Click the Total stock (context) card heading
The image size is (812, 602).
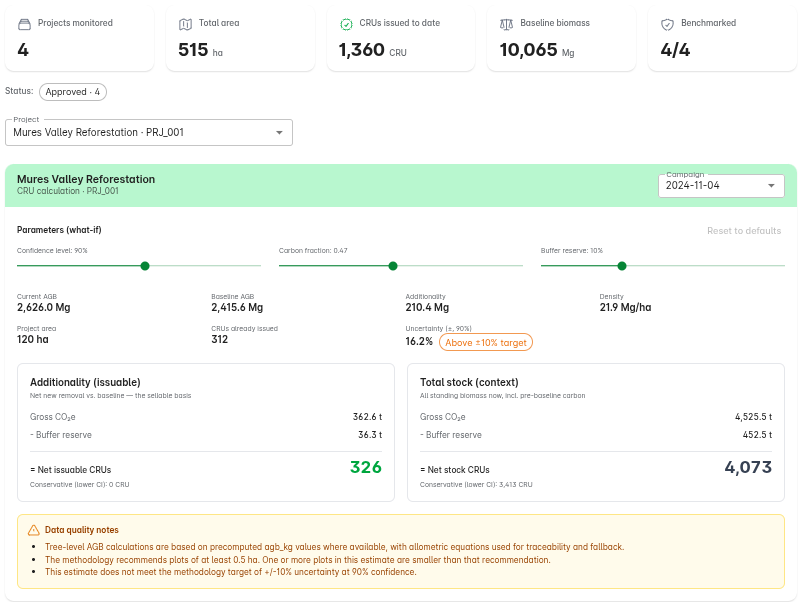click(469, 382)
